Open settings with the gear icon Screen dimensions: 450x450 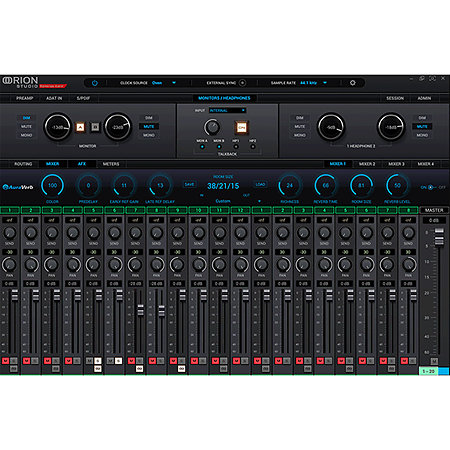353,83
